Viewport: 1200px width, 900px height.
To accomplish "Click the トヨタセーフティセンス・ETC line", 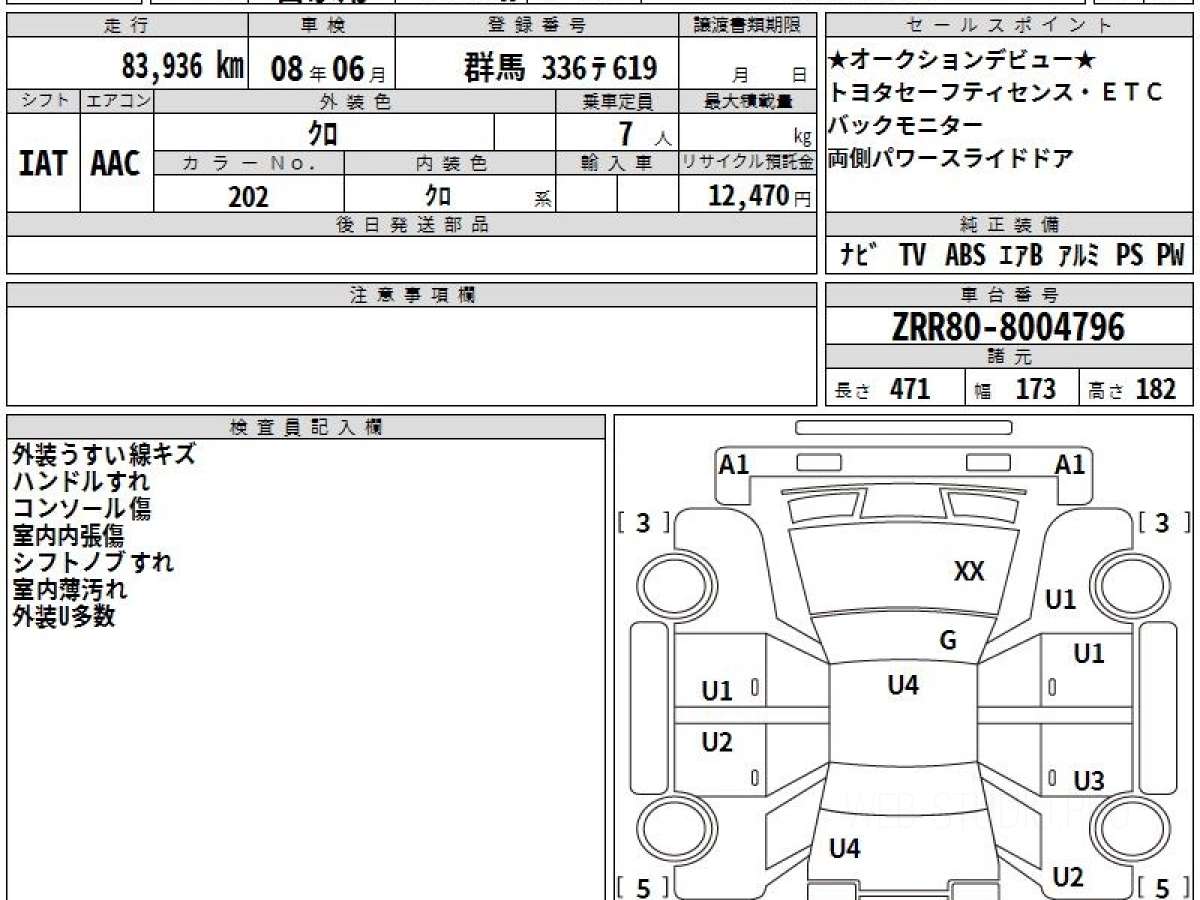I will point(996,93).
